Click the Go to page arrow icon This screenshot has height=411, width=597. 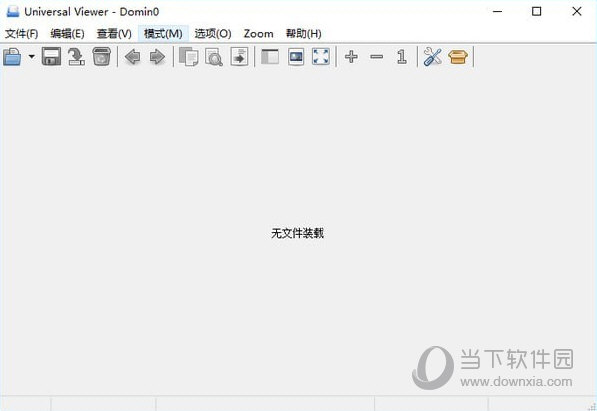[x=239, y=57]
